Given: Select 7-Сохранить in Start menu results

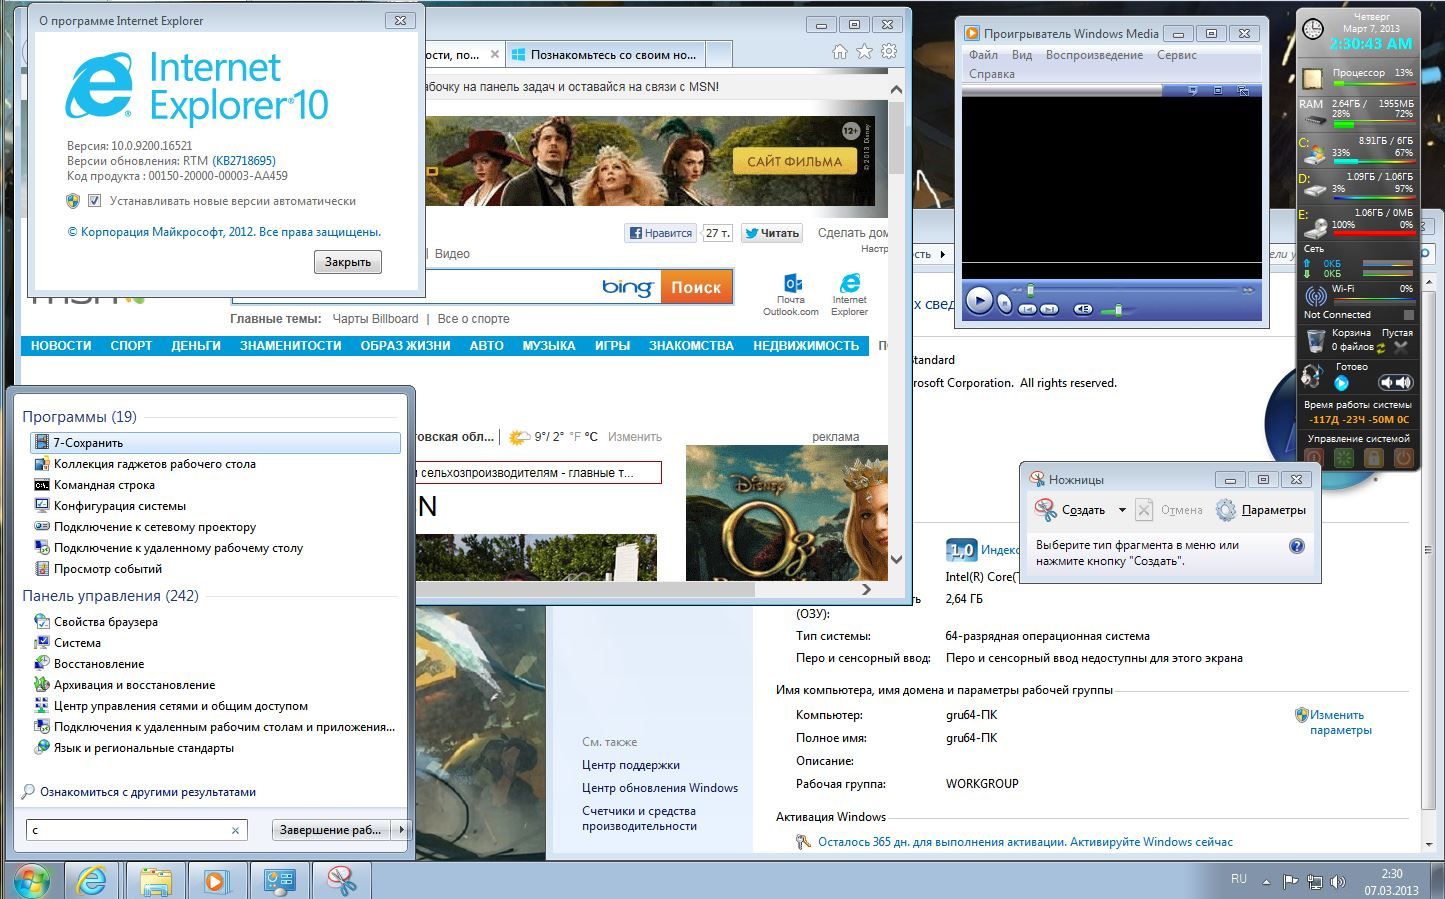Looking at the screenshot, I should click(216, 443).
